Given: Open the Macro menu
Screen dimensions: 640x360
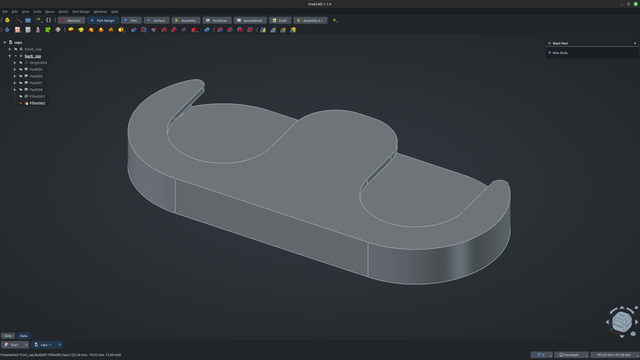Looking at the screenshot, I should (x=50, y=12).
